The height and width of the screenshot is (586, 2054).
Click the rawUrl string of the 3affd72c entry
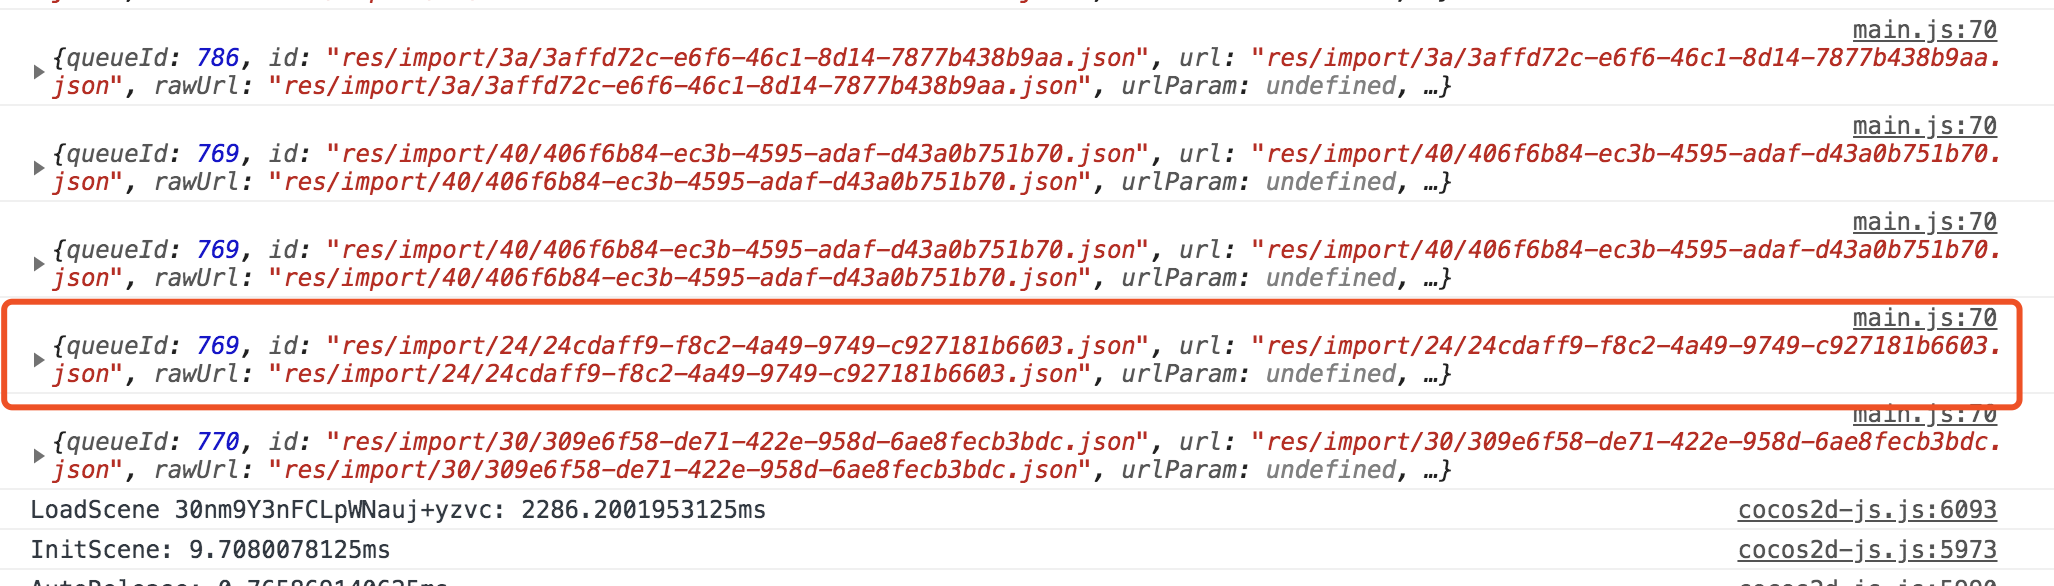[679, 86]
